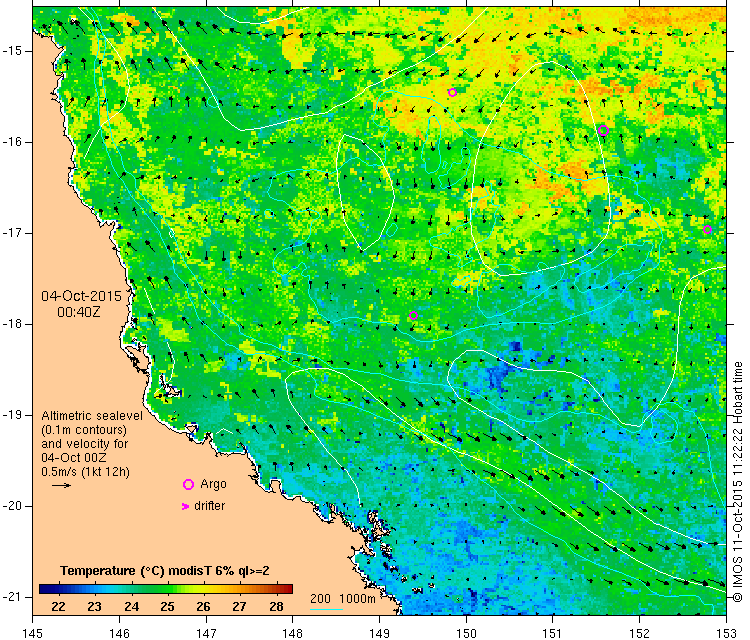Click longitude axis label 145
Screen dimensions: 750x640
33,633
